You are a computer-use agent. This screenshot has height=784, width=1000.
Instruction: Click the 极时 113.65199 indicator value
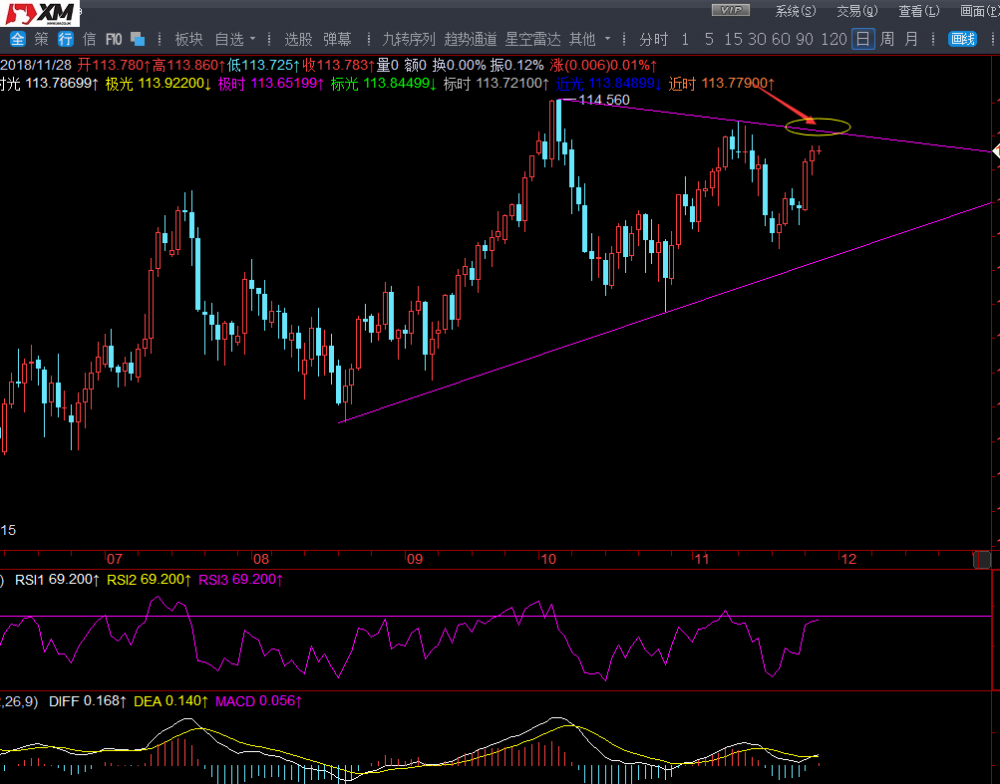[x=272, y=84]
